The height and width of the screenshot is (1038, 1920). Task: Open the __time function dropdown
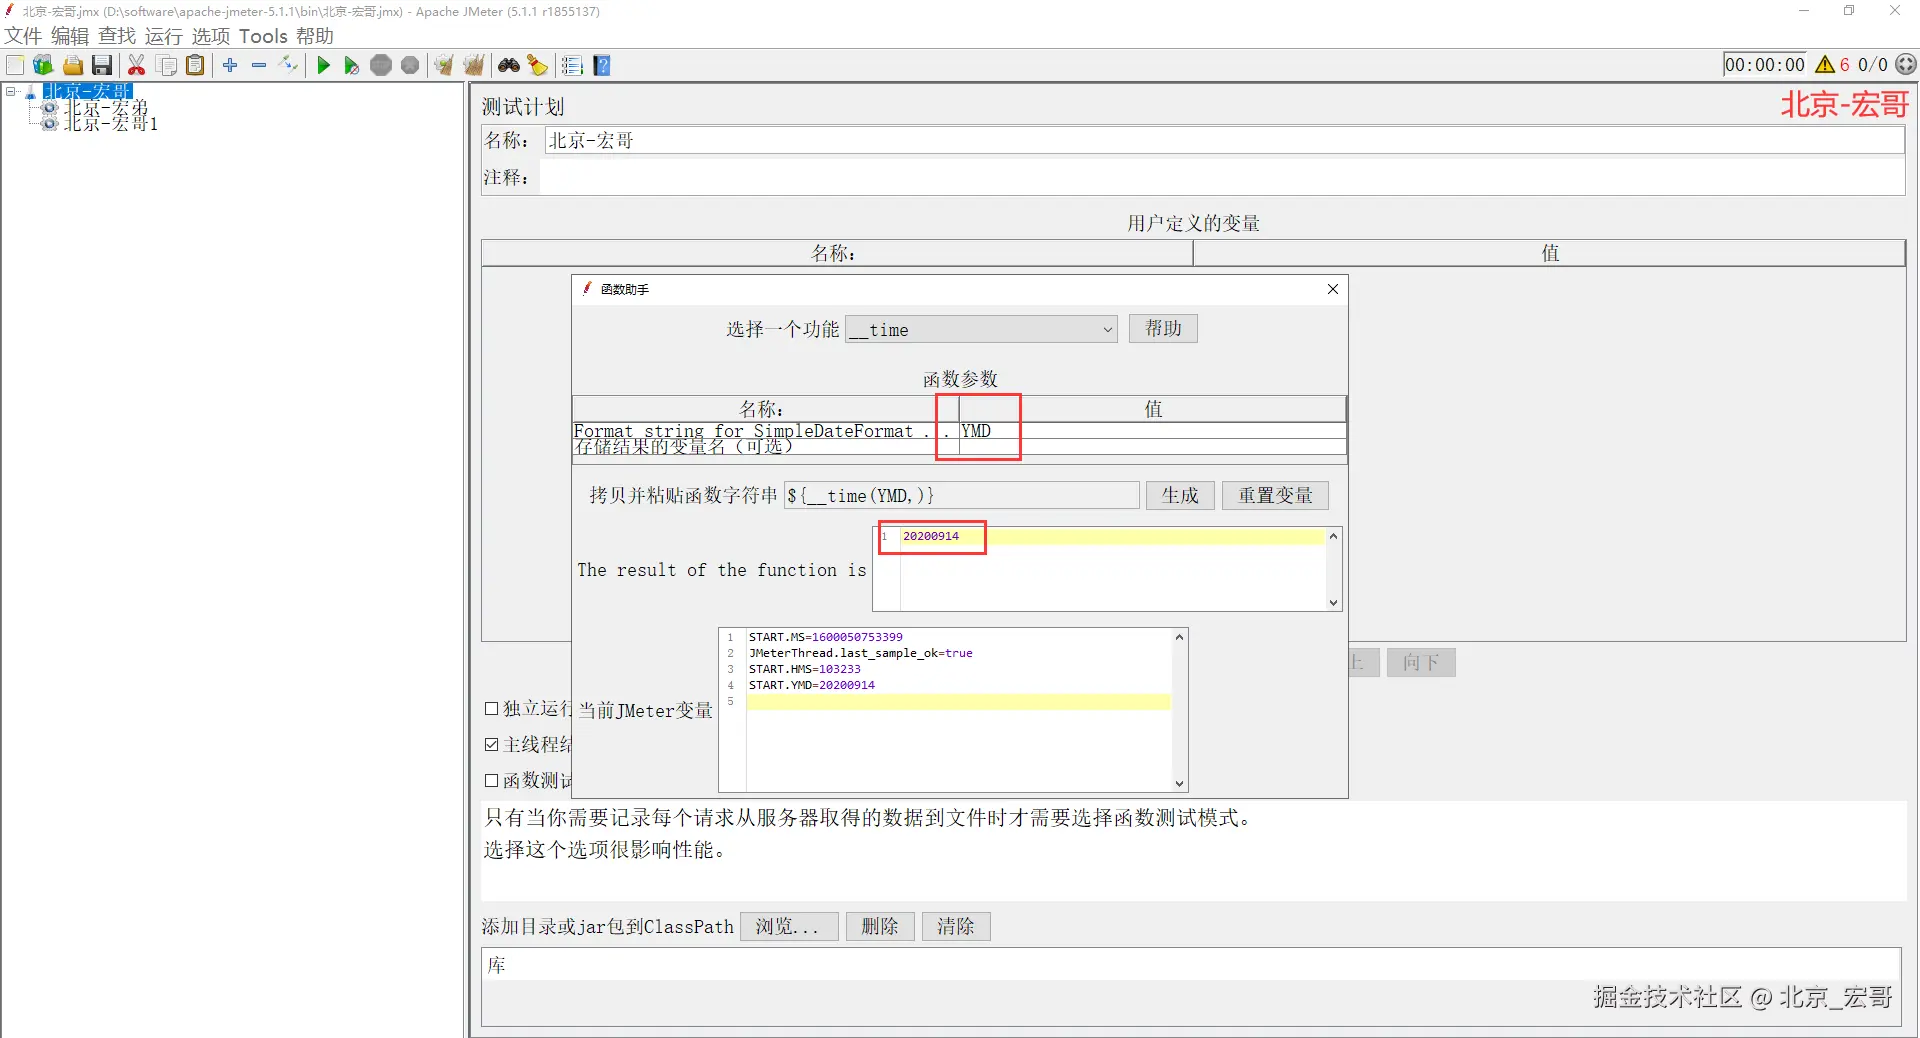click(x=981, y=329)
